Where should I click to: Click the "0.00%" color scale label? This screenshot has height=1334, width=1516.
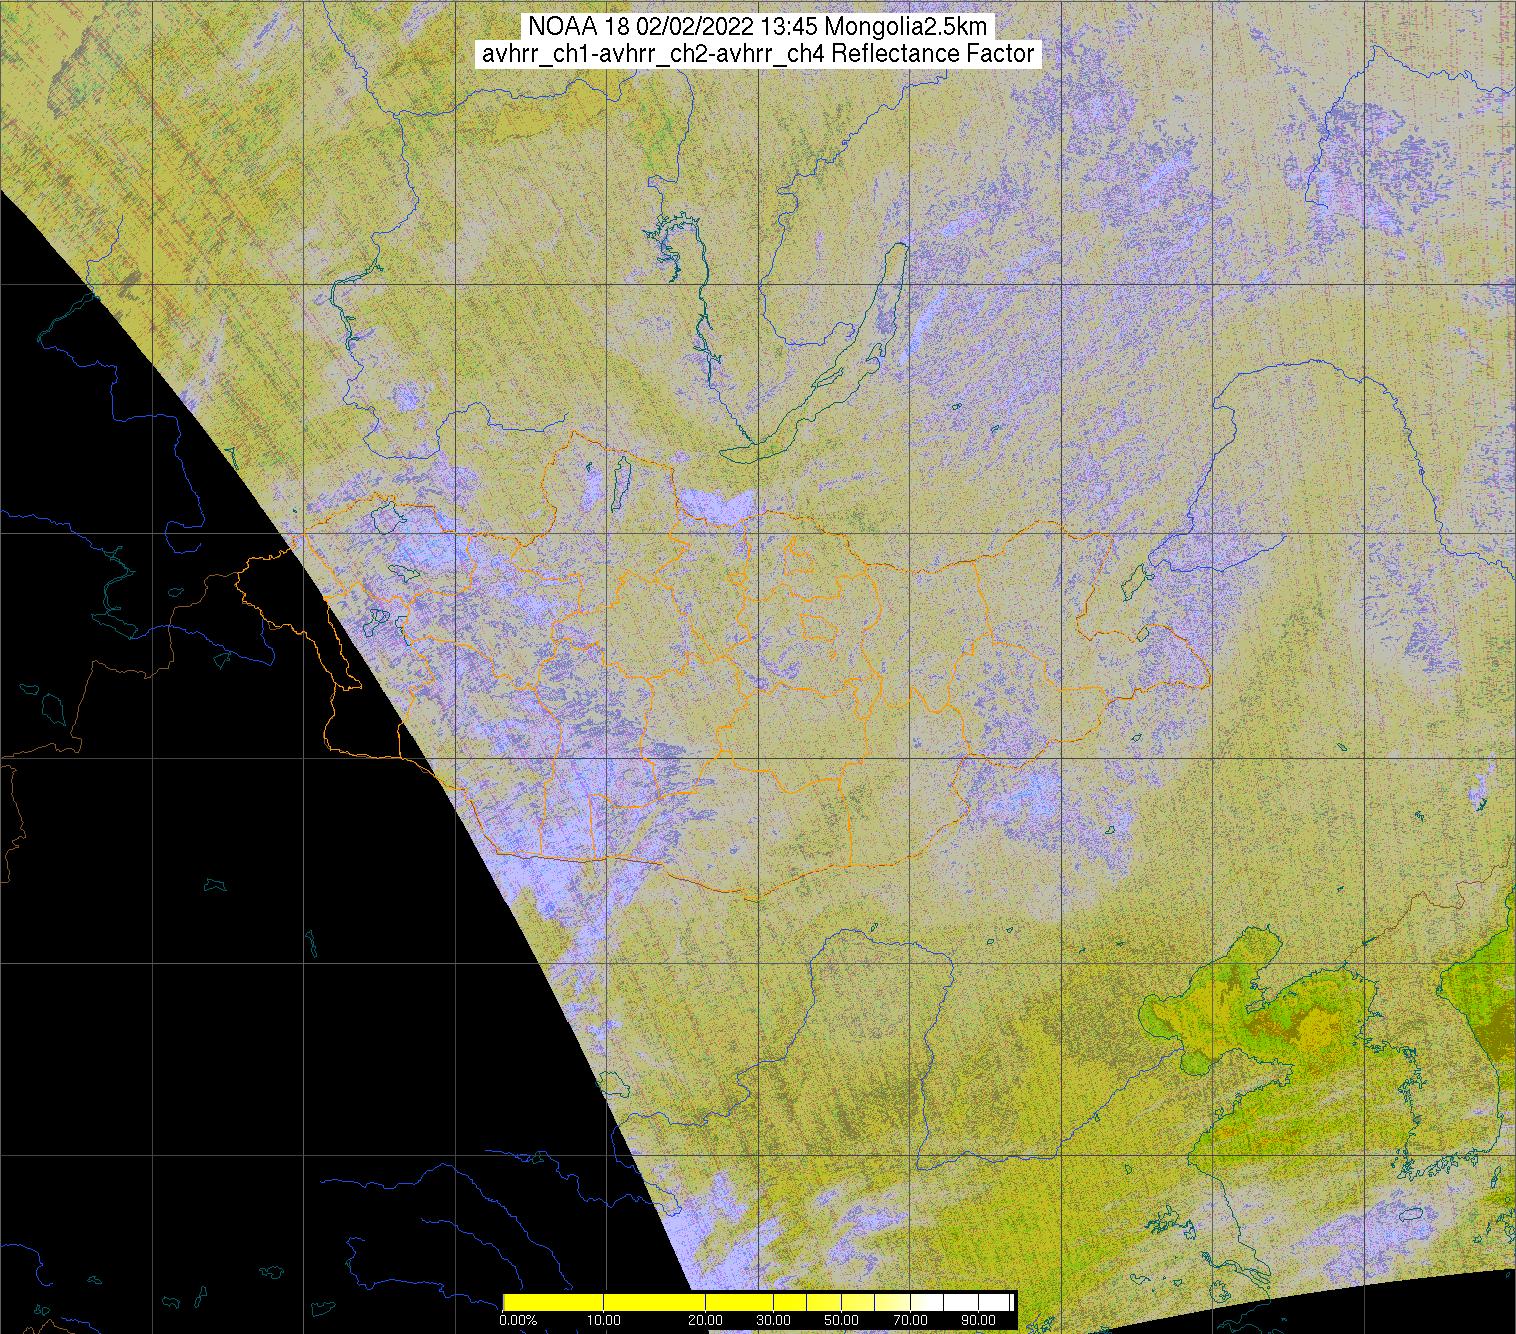(518, 1321)
